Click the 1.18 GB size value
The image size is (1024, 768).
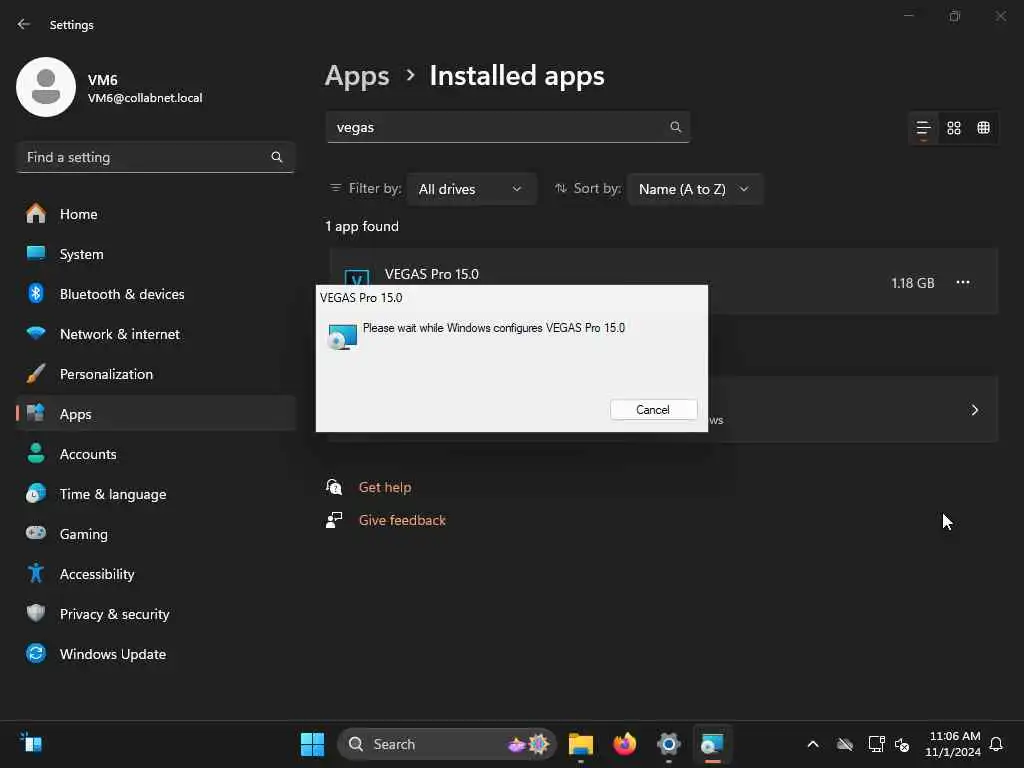tap(912, 283)
